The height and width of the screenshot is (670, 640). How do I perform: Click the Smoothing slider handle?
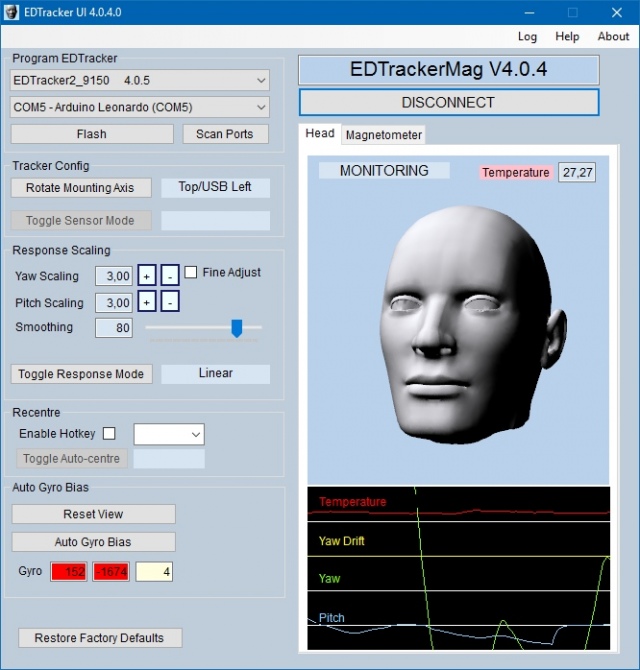237,328
